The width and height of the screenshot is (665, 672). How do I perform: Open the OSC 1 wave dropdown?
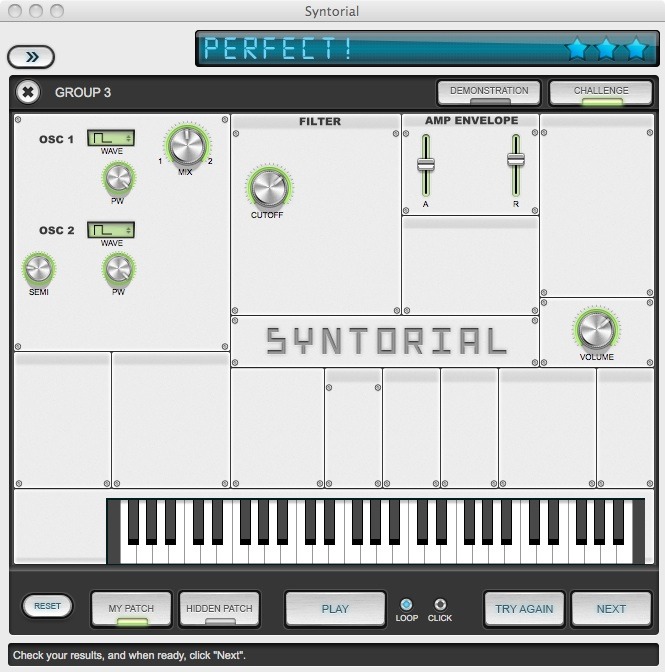point(111,138)
